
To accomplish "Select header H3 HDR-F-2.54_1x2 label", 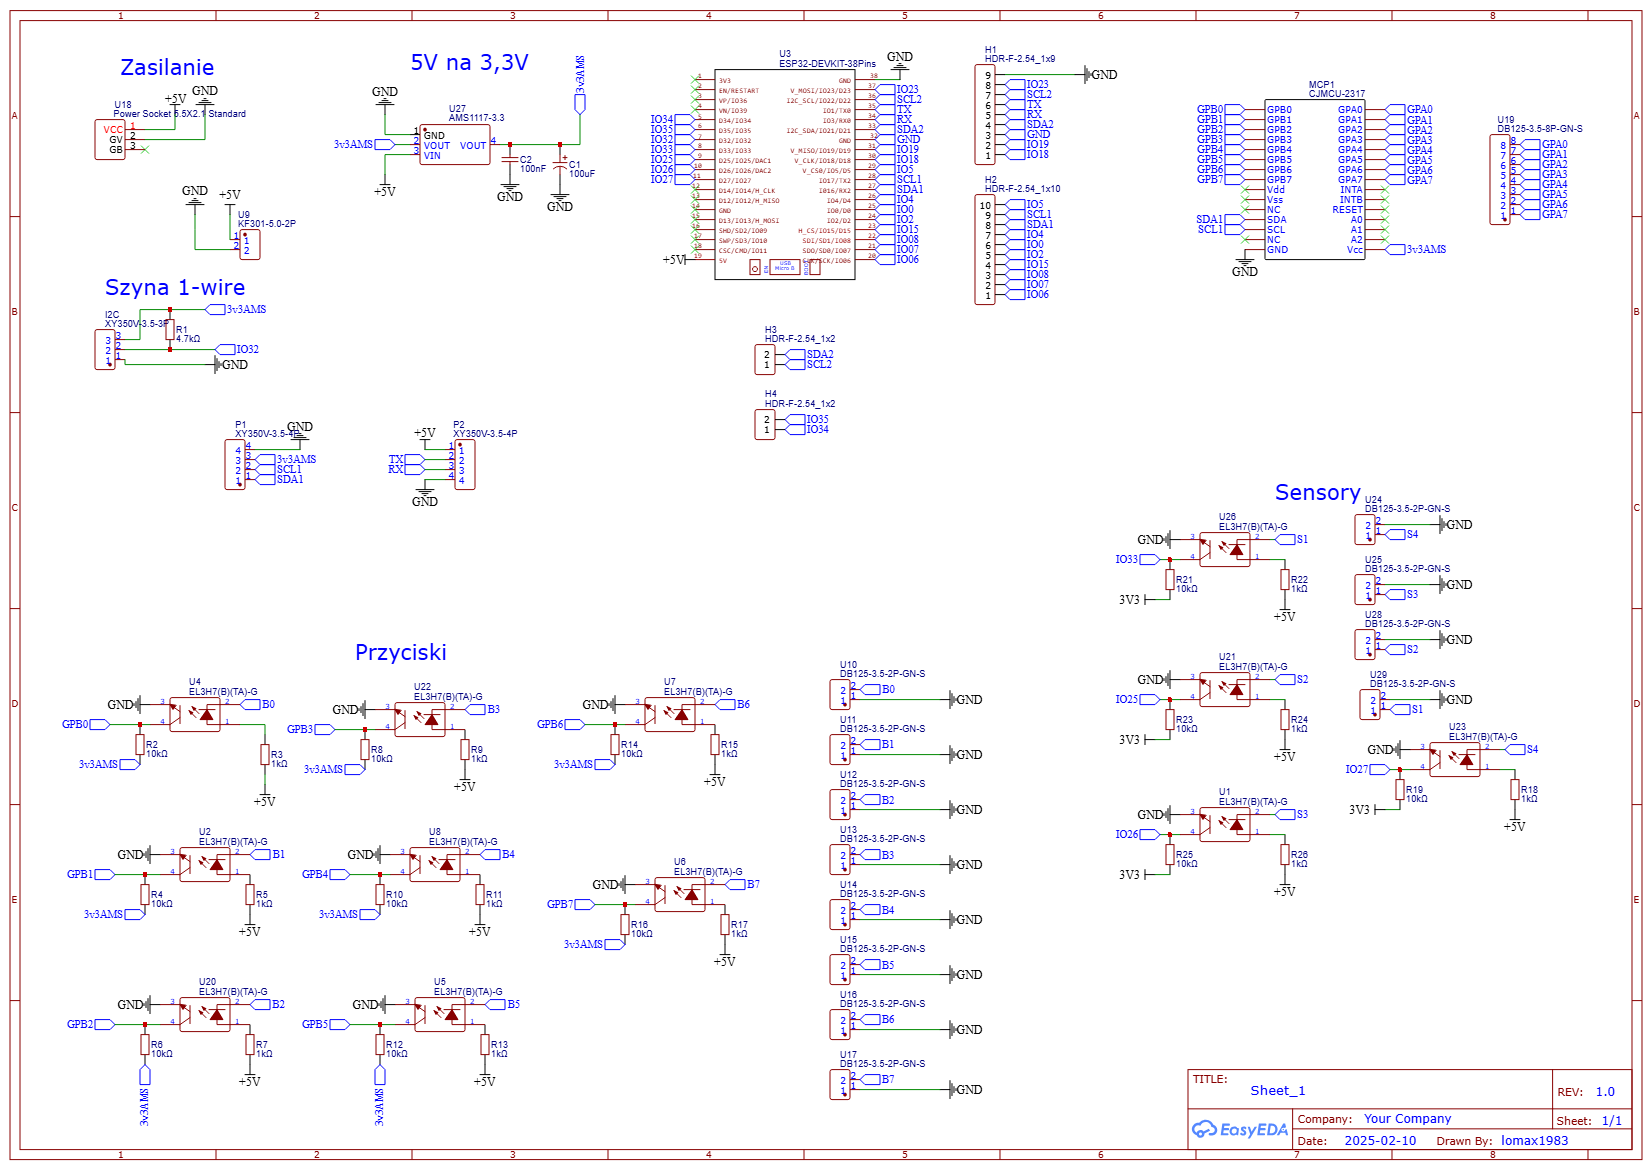I will [x=799, y=334].
